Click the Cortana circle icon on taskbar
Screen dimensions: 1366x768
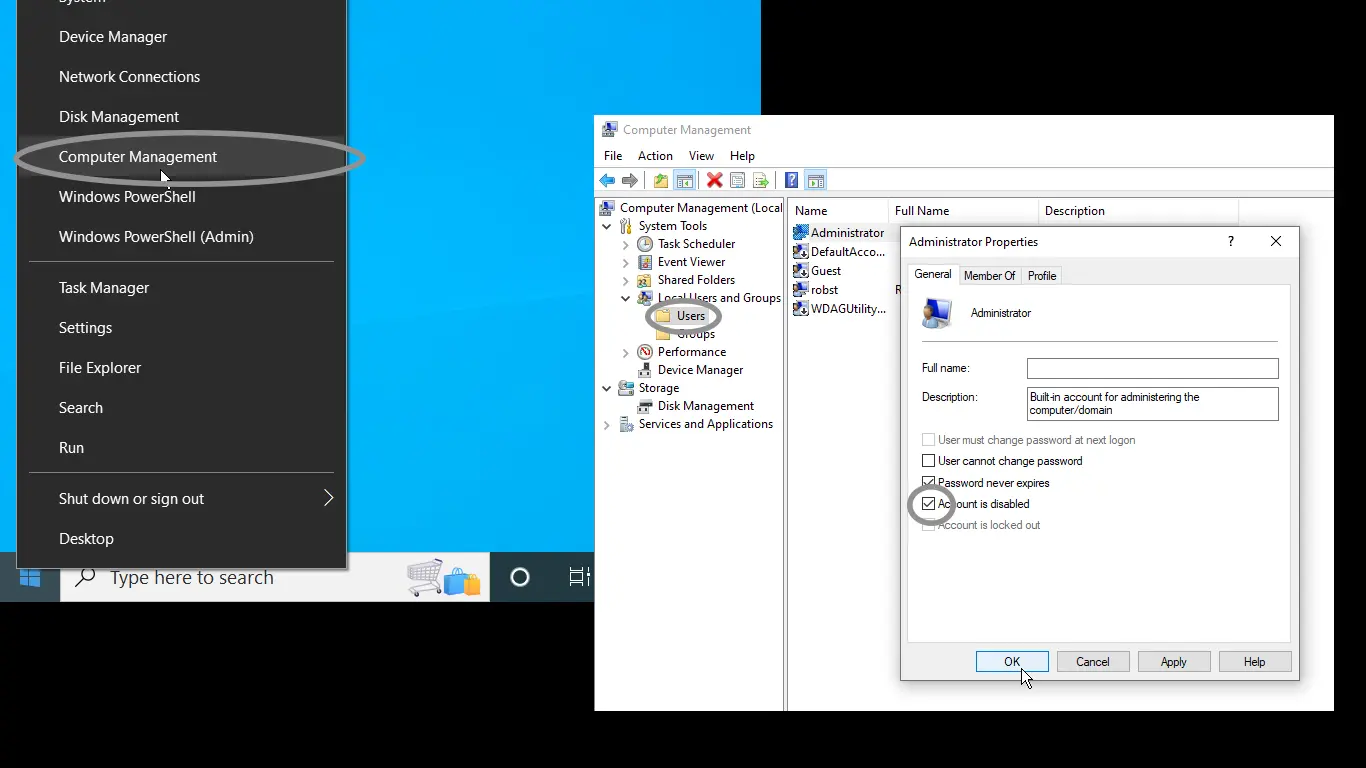[520, 577]
